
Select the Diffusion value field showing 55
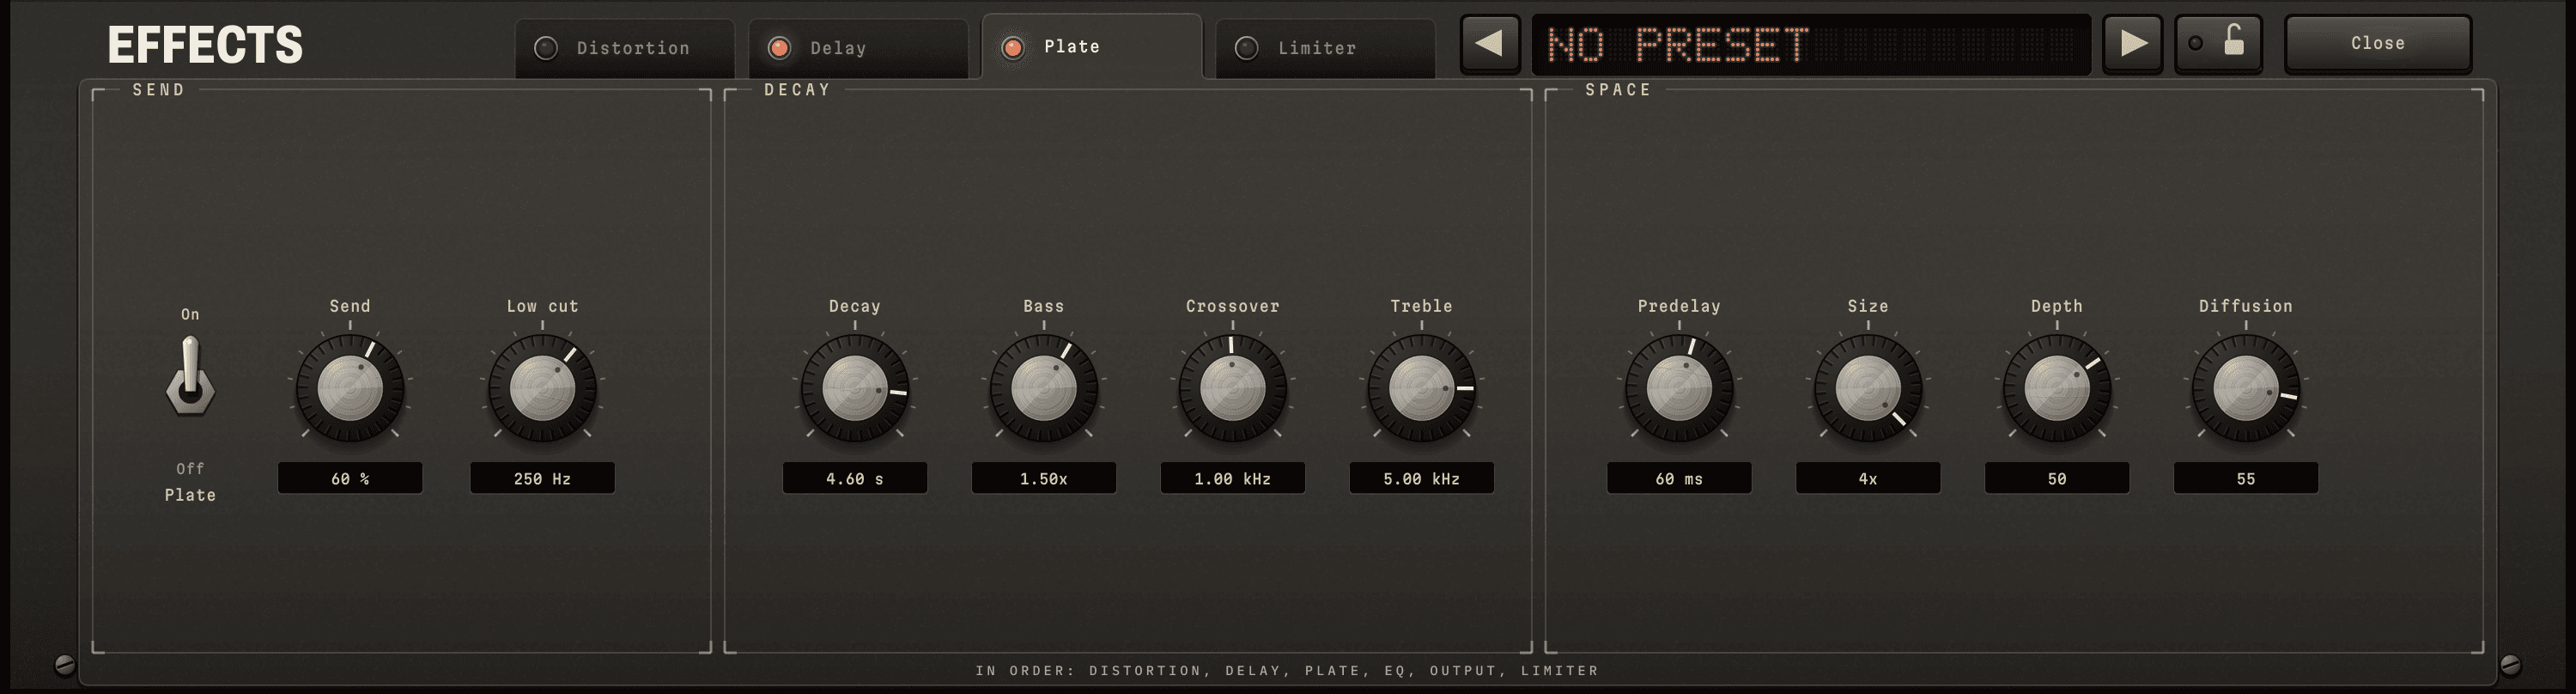[x=2246, y=478]
